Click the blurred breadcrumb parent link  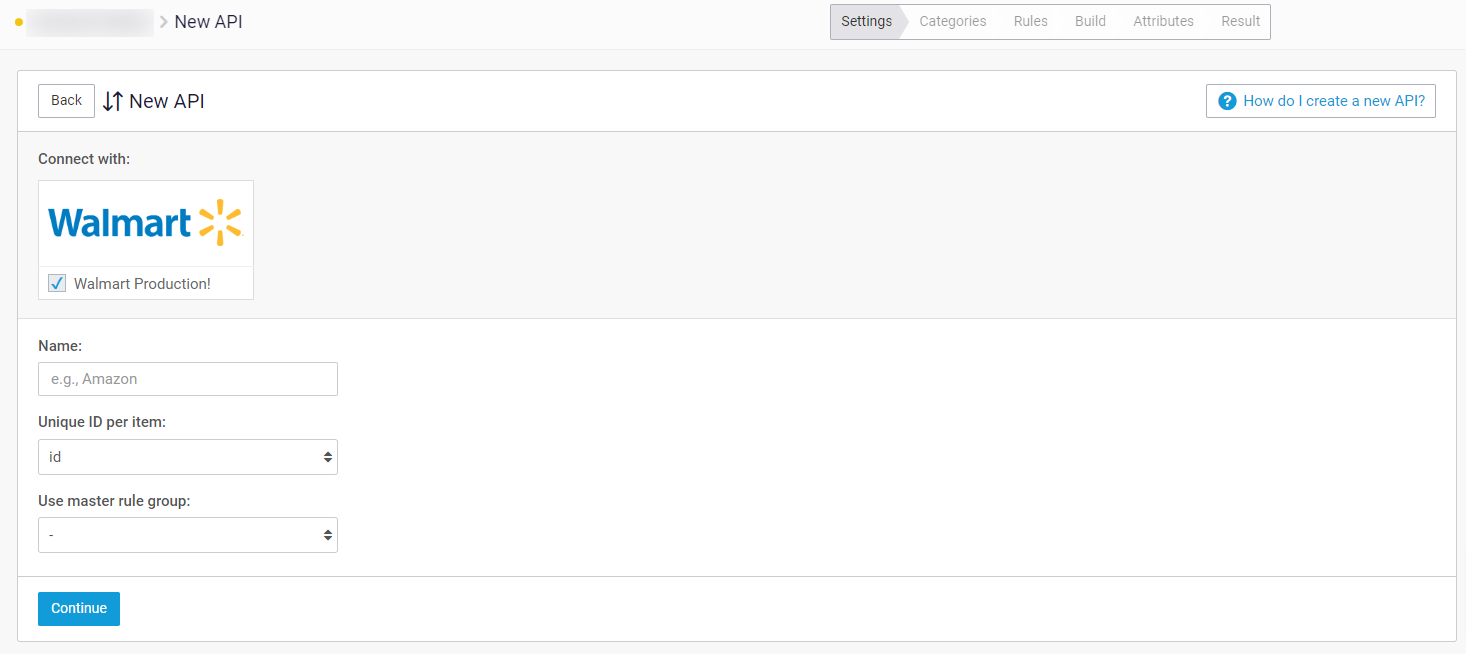pos(90,22)
